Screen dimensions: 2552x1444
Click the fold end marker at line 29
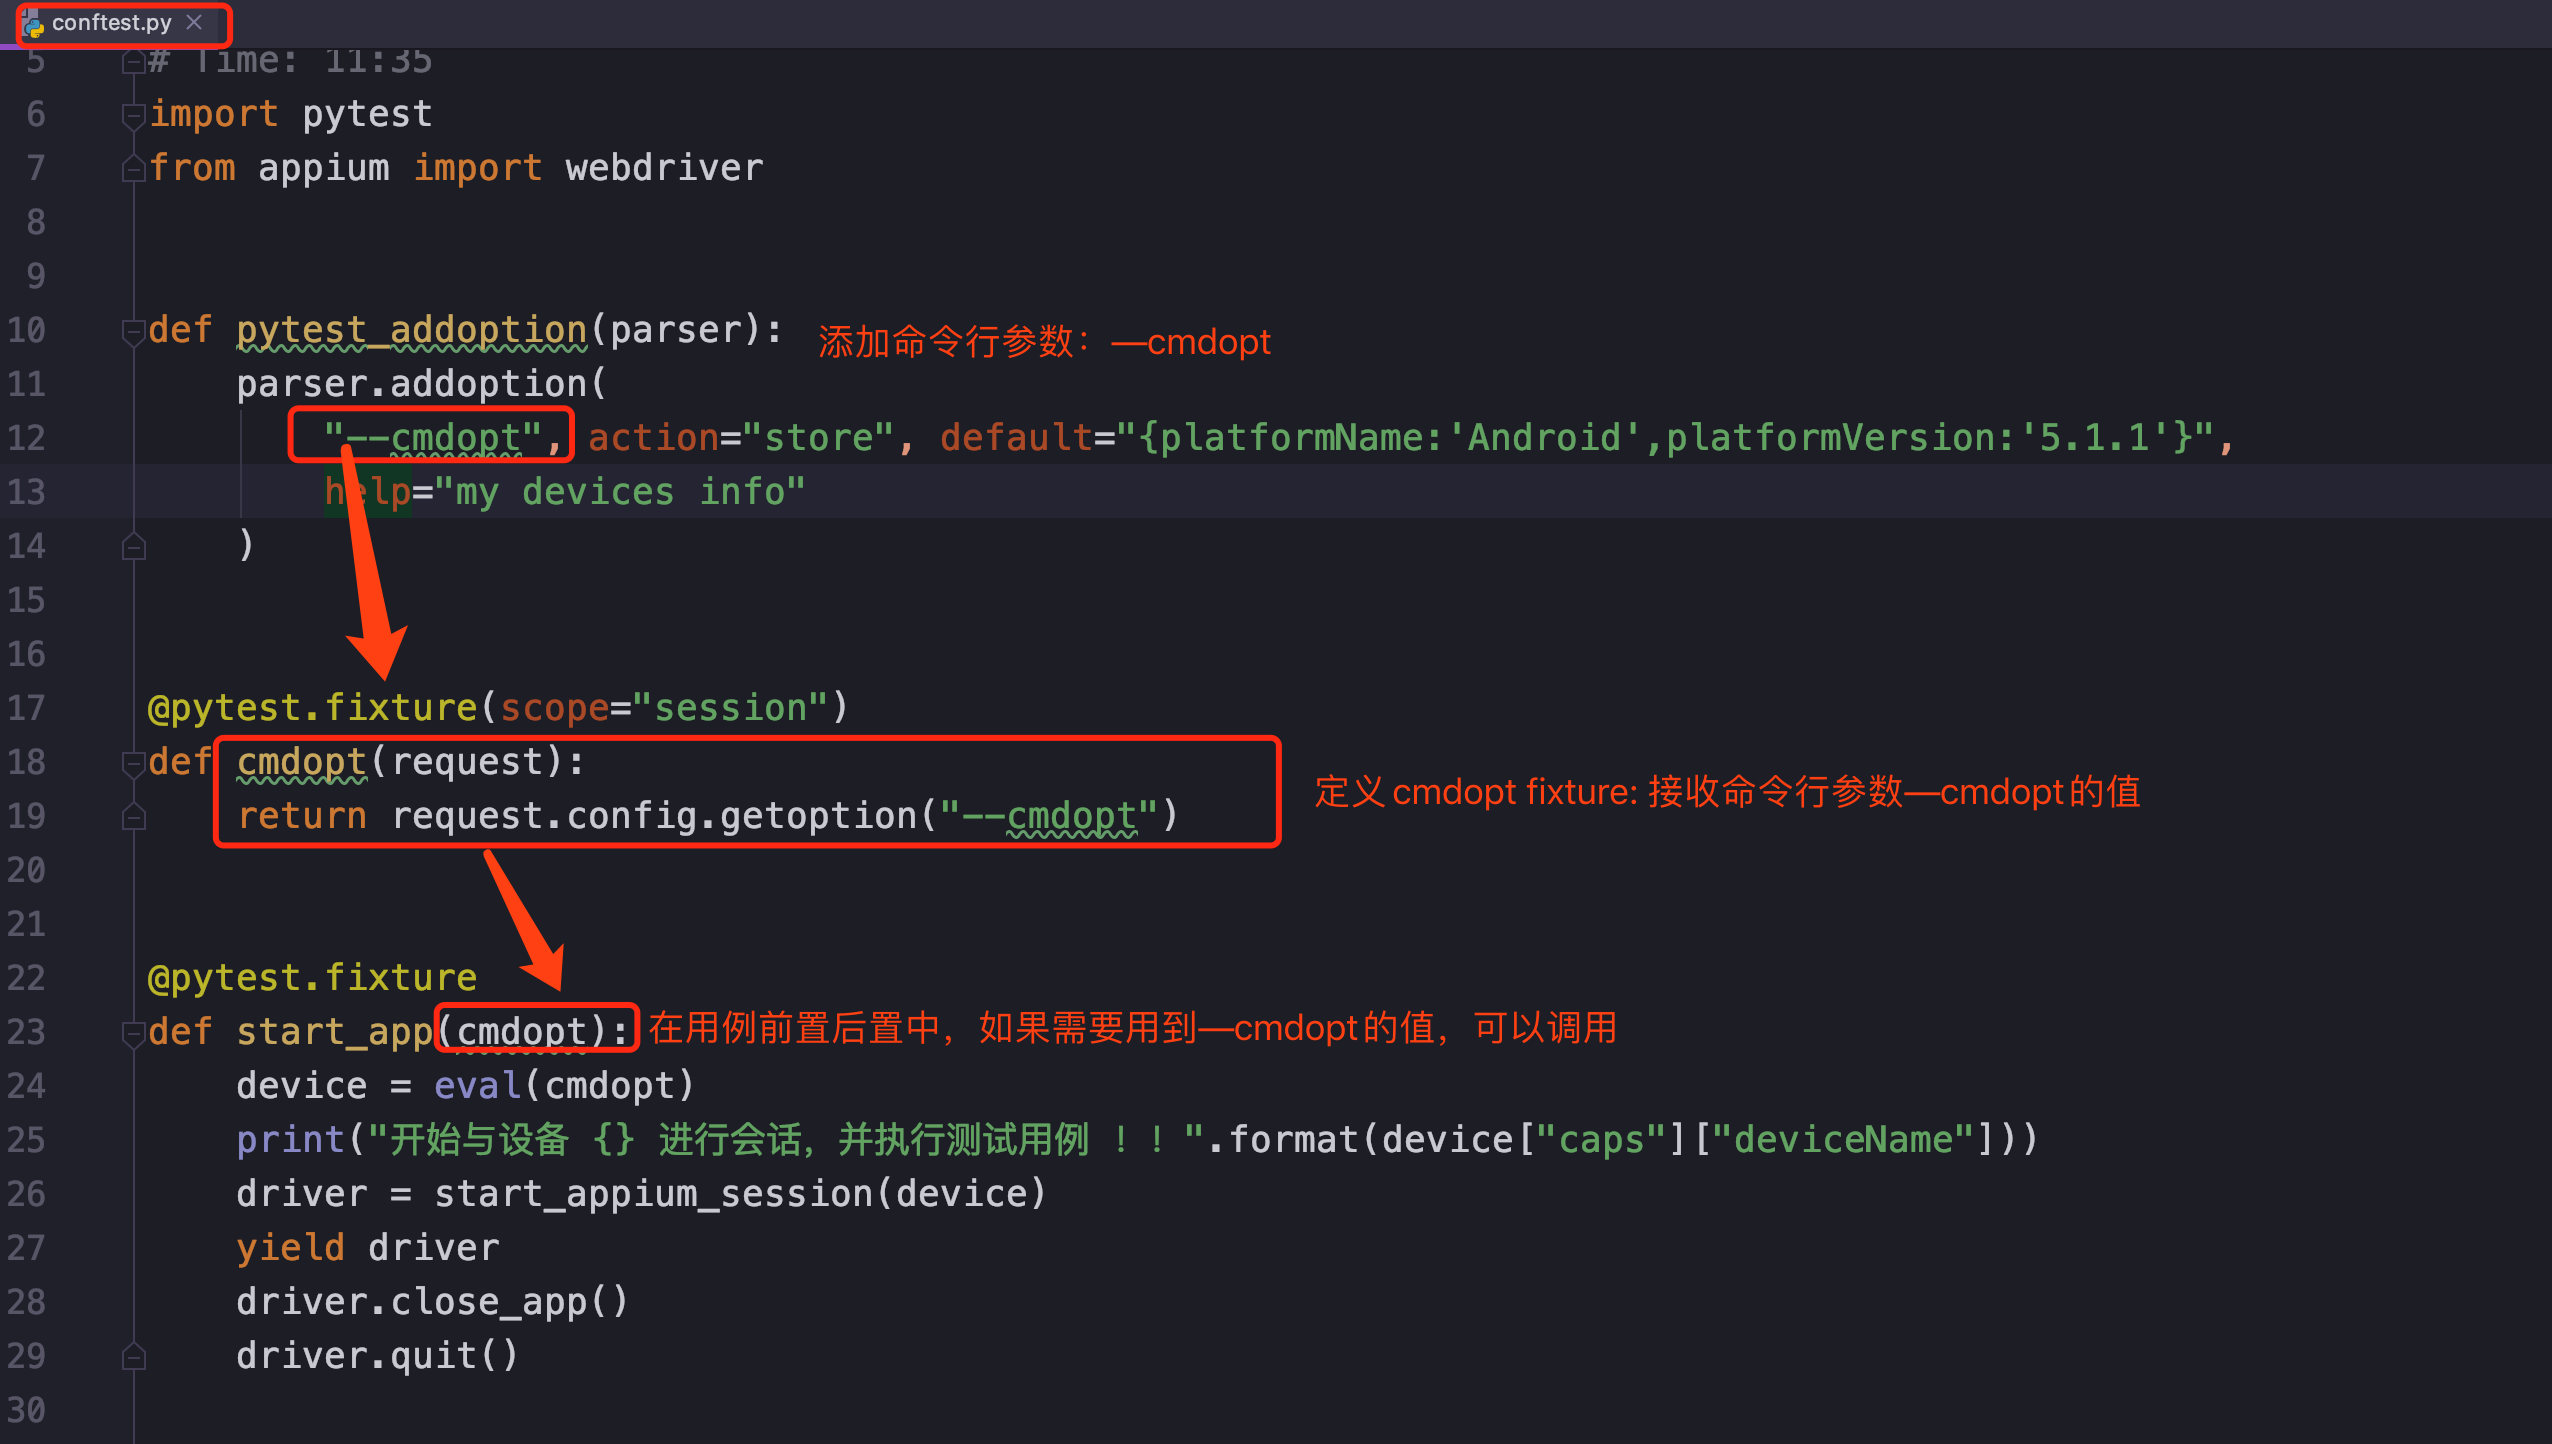tap(133, 1357)
